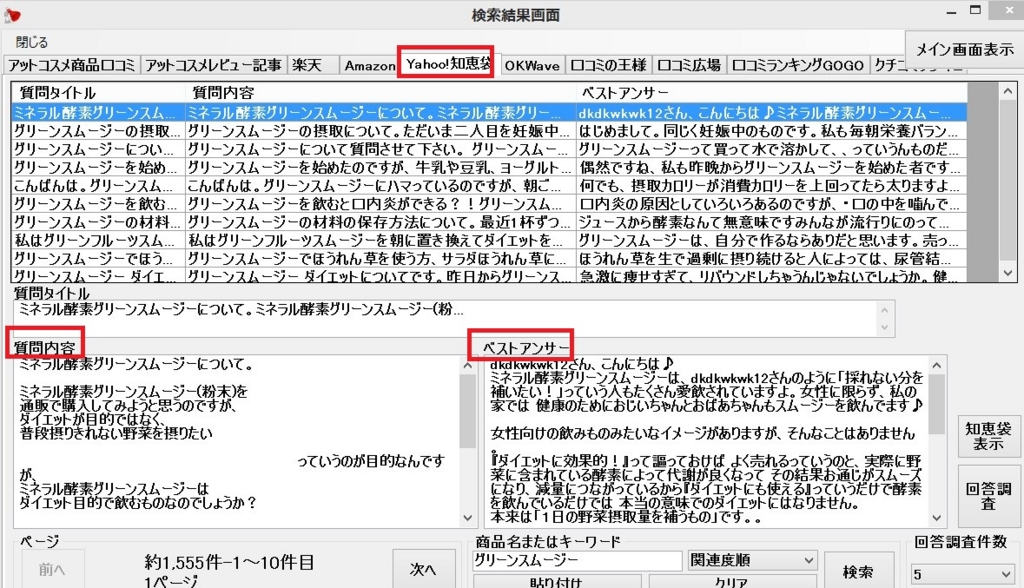The image size is (1024, 588).
Task: Open the 関連度順 sort dropdown
Action: (x=752, y=560)
